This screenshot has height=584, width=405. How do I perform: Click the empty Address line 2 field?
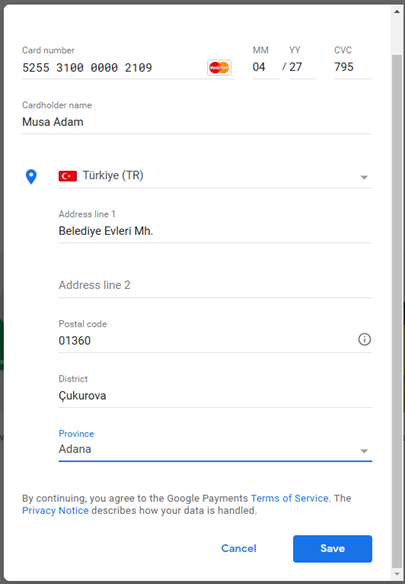coord(215,285)
